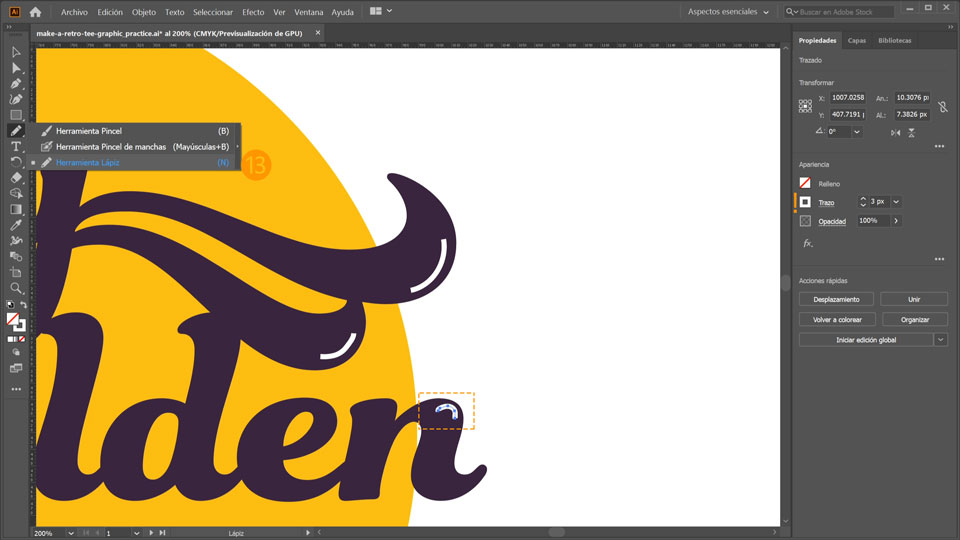Show more Transformar options
This screenshot has height=540, width=960.
pyautogui.click(x=940, y=146)
